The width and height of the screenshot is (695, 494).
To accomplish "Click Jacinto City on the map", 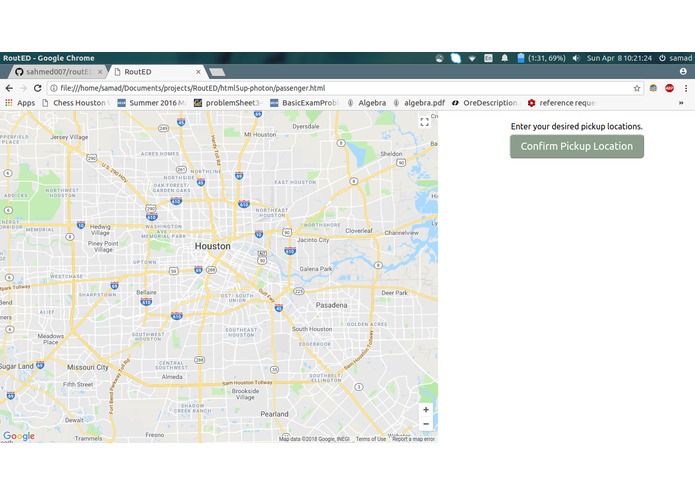I will click(x=313, y=240).
